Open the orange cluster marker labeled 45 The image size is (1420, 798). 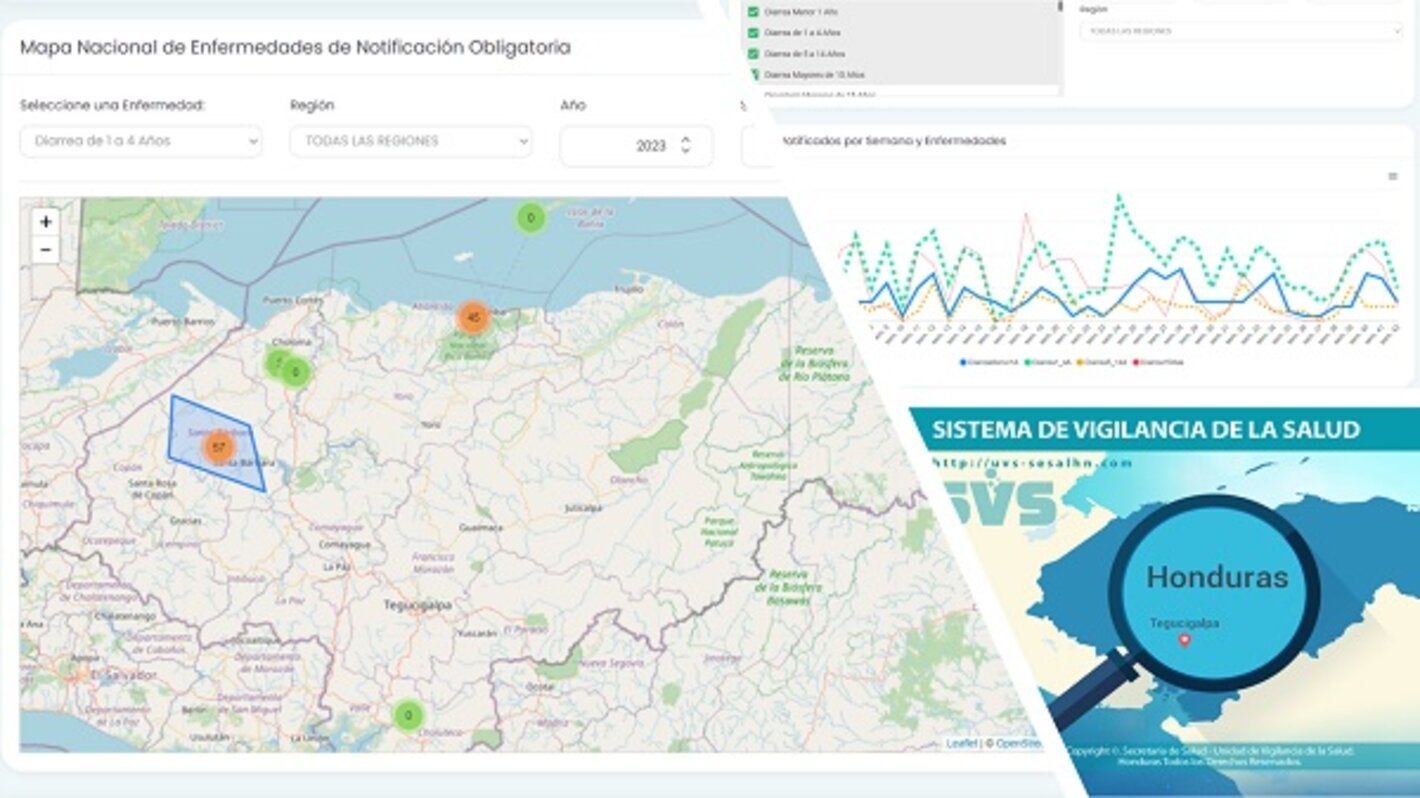[x=473, y=317]
